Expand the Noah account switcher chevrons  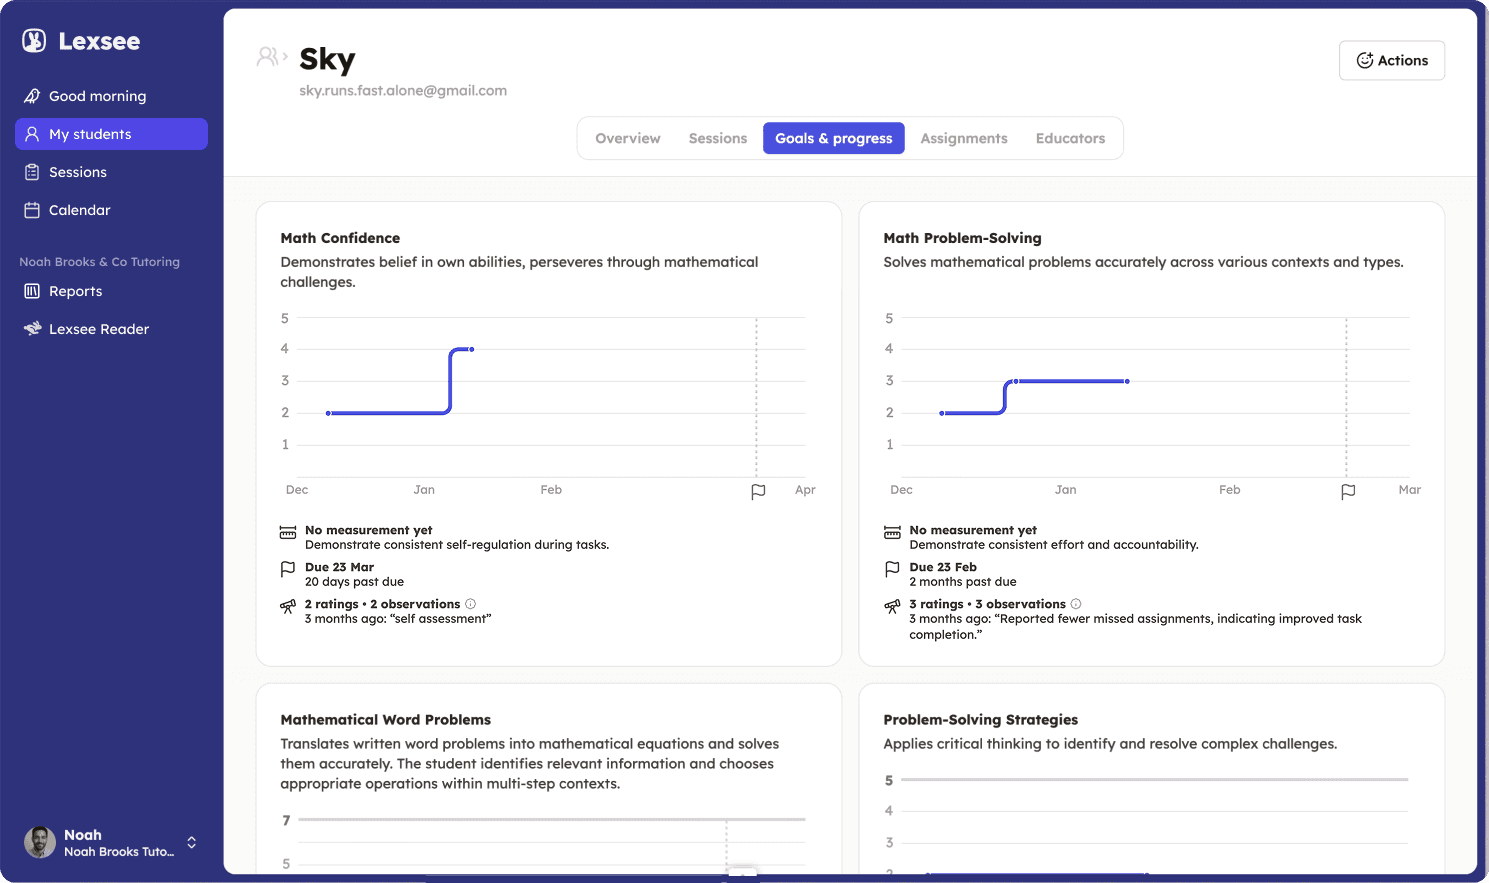(191, 842)
